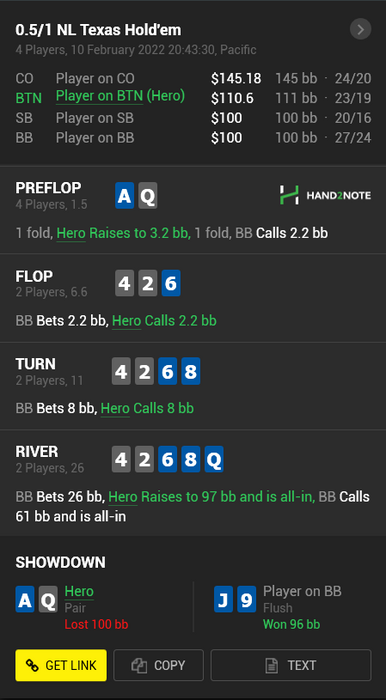The image size is (386, 700).
Task: Click Hero link in turn action
Action: [115, 408]
